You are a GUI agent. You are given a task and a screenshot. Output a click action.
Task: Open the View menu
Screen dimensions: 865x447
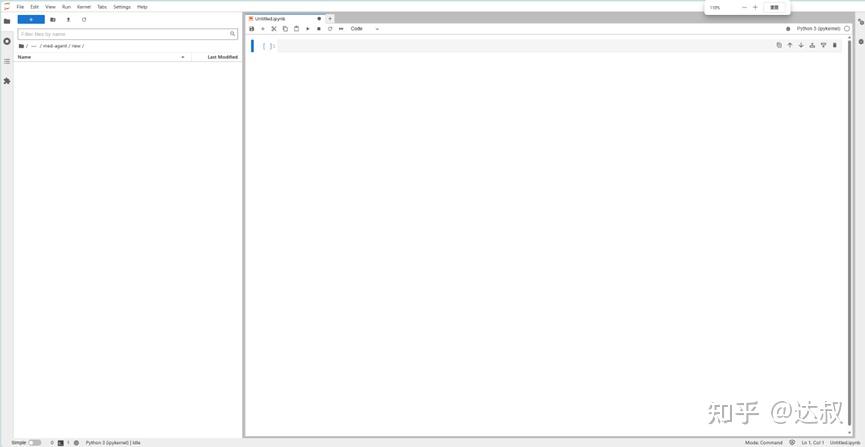(50, 7)
